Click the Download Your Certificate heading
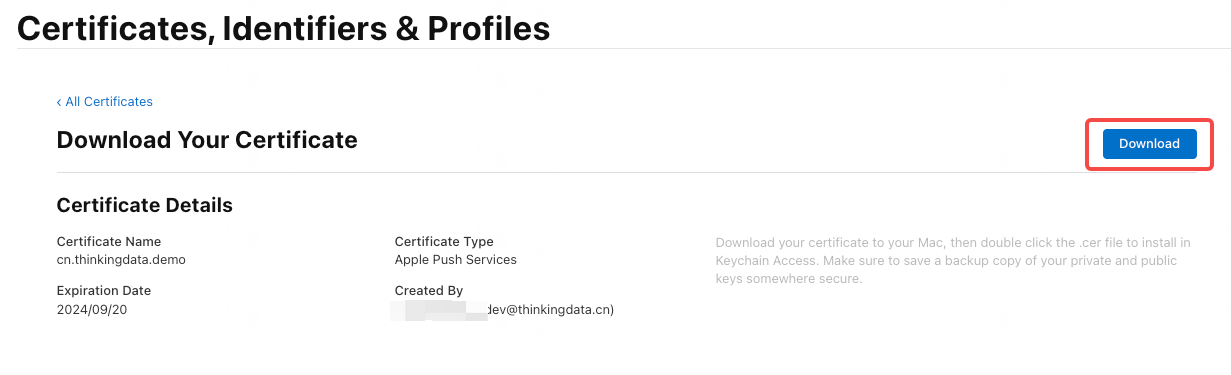1231x375 pixels. (207, 140)
